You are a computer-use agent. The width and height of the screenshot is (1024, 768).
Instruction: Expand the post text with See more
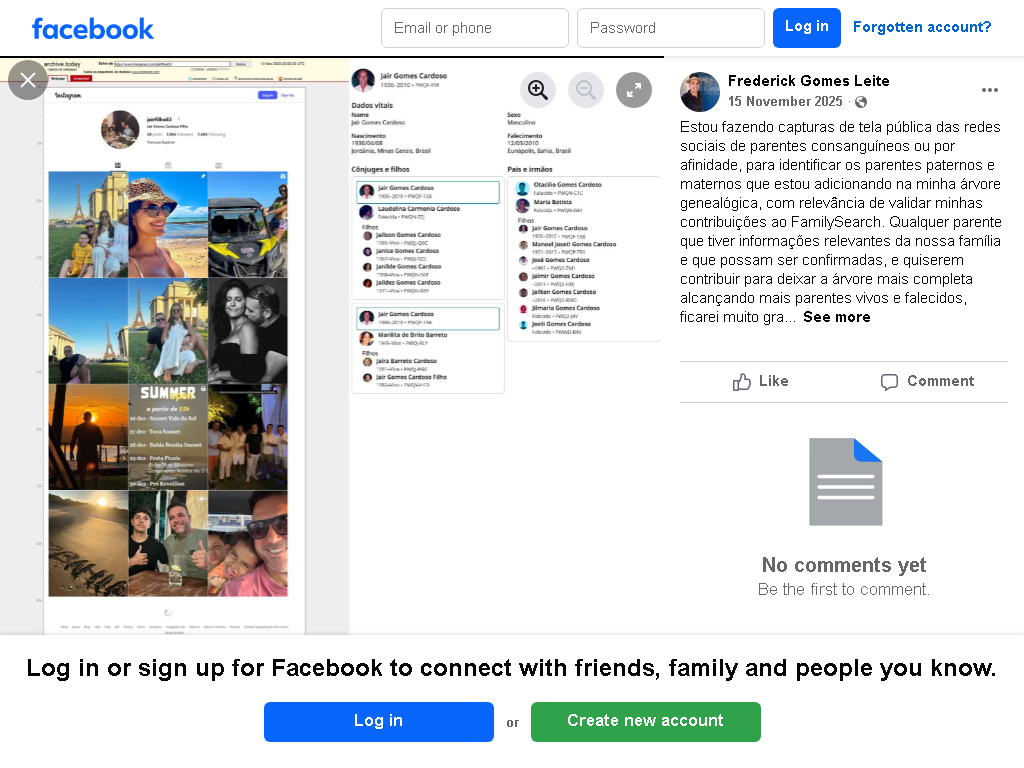coord(837,317)
